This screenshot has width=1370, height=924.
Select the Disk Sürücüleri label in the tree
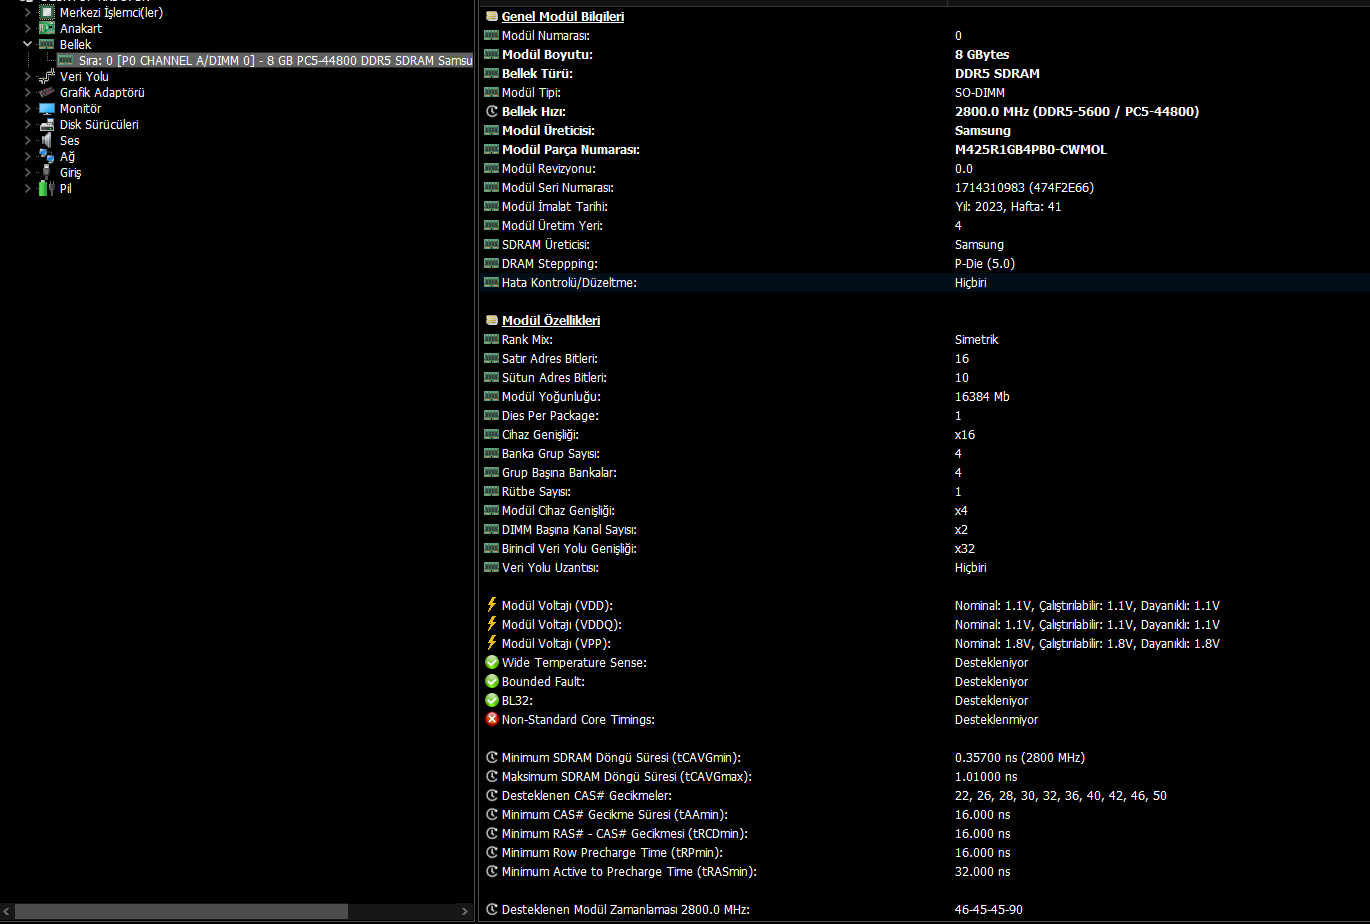click(x=99, y=125)
